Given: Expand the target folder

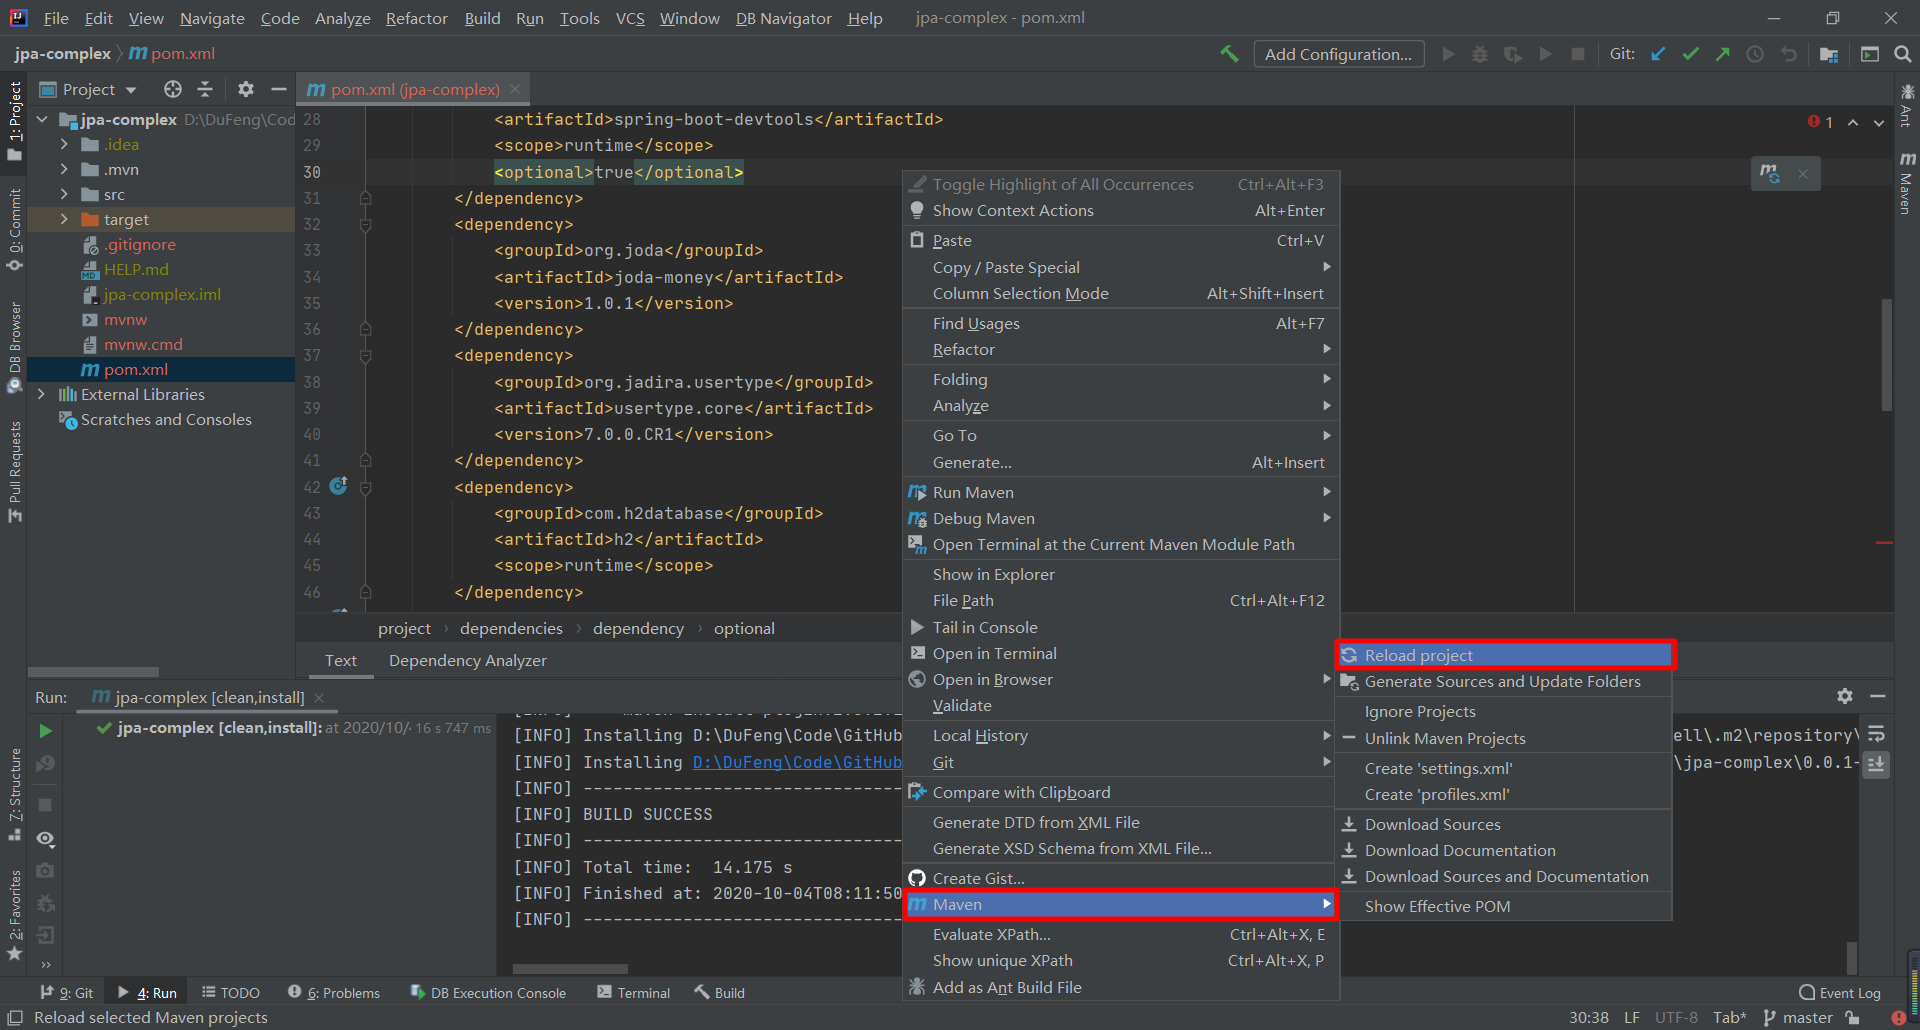Looking at the screenshot, I should [x=64, y=219].
